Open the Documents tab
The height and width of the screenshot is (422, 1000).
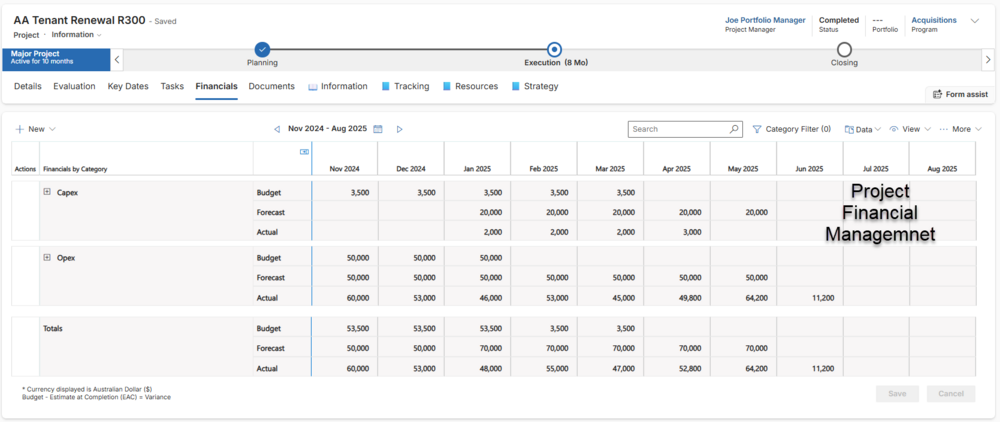(x=271, y=87)
